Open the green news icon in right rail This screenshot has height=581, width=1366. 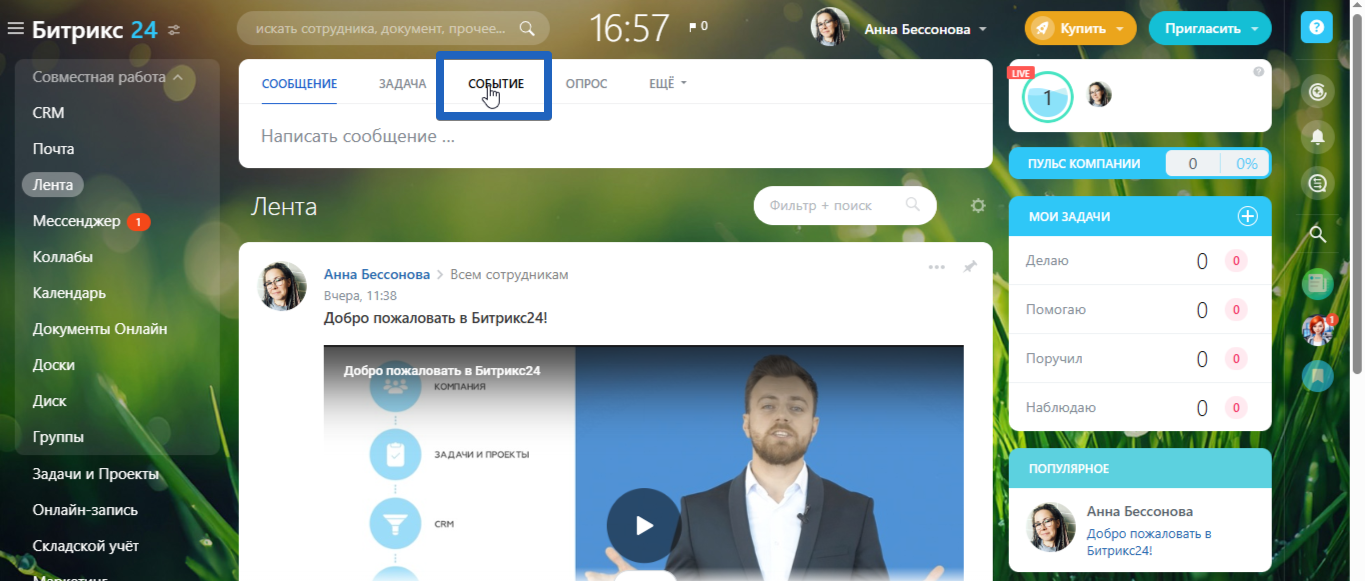click(x=1318, y=284)
